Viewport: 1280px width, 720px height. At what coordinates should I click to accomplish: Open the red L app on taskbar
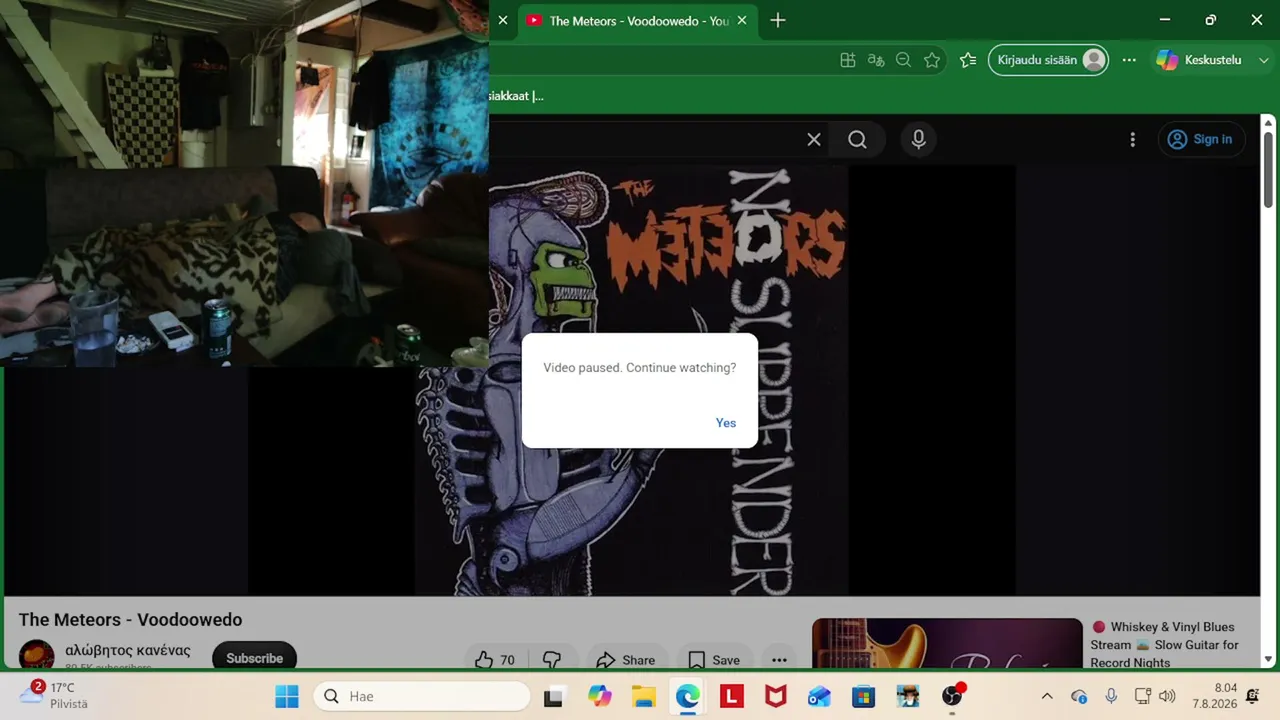732,696
